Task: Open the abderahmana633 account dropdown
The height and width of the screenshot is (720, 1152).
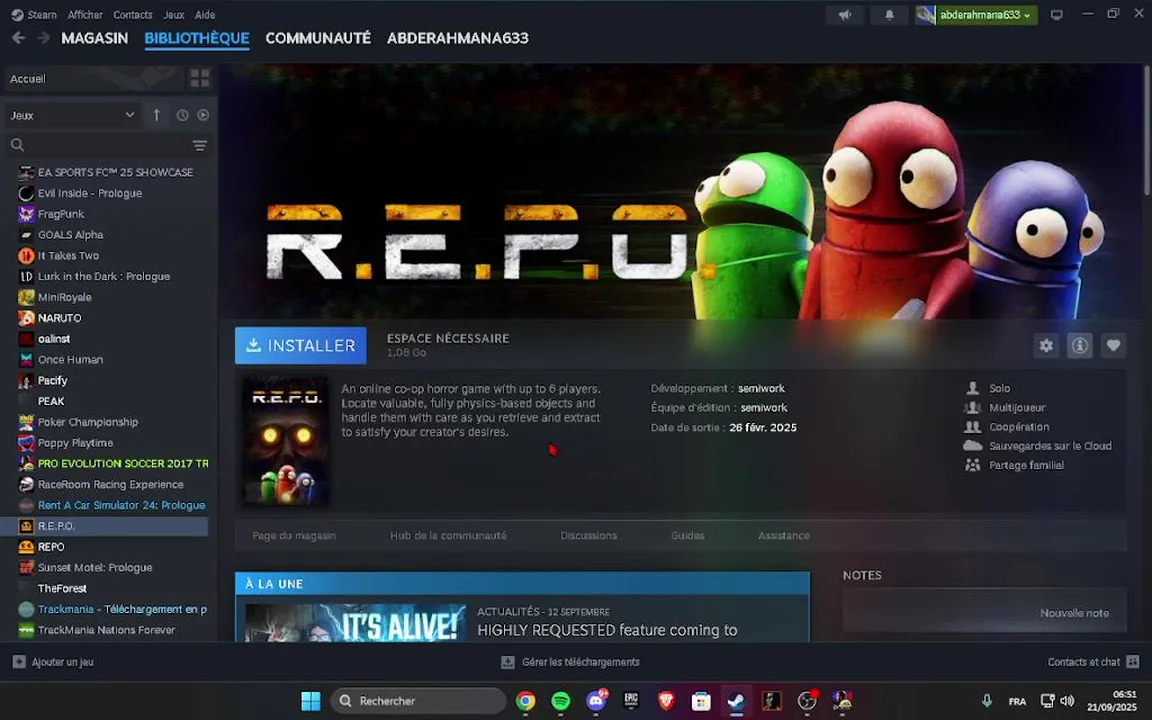Action: [x=976, y=15]
